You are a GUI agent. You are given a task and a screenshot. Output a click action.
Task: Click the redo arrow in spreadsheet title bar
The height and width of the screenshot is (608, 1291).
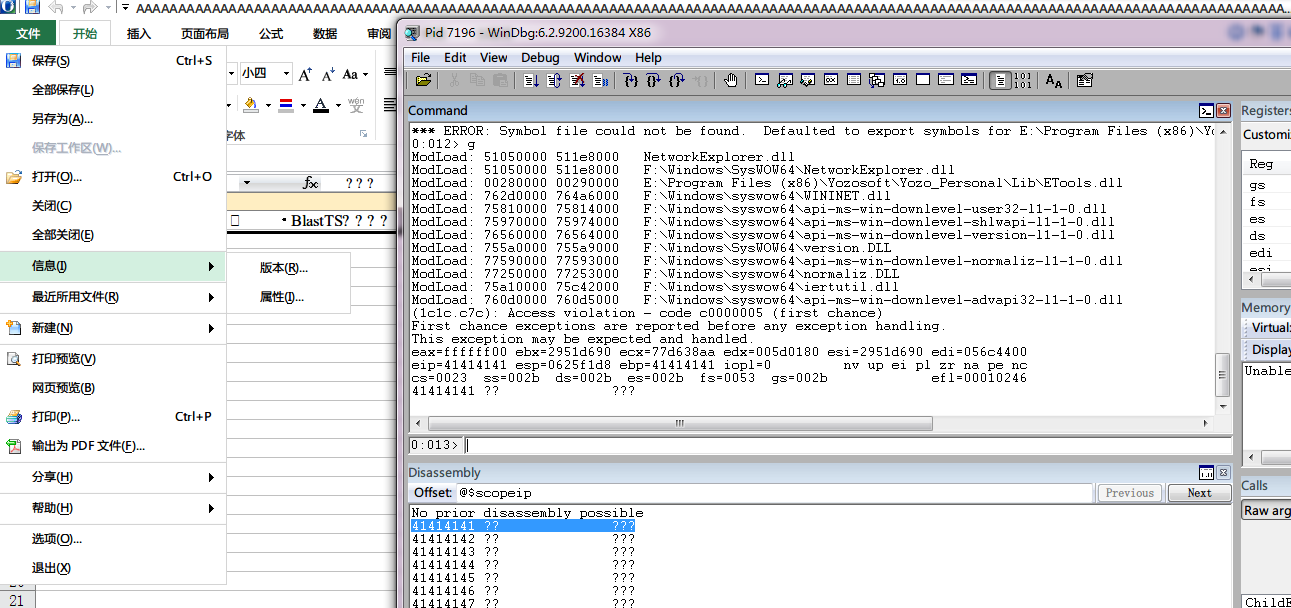(91, 7)
